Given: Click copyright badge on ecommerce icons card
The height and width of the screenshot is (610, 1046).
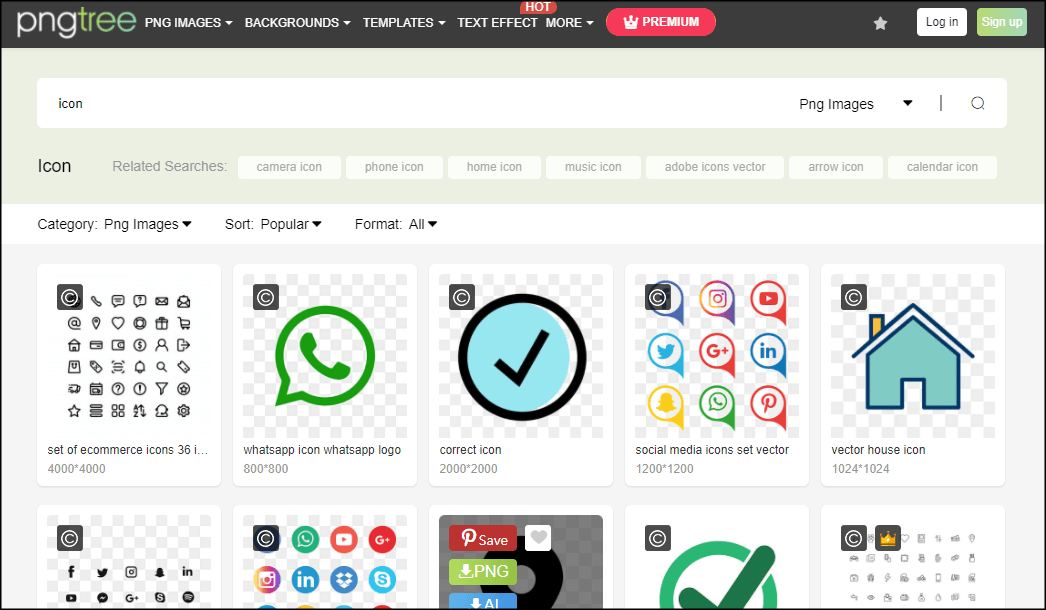Looking at the screenshot, I should pos(70,297).
